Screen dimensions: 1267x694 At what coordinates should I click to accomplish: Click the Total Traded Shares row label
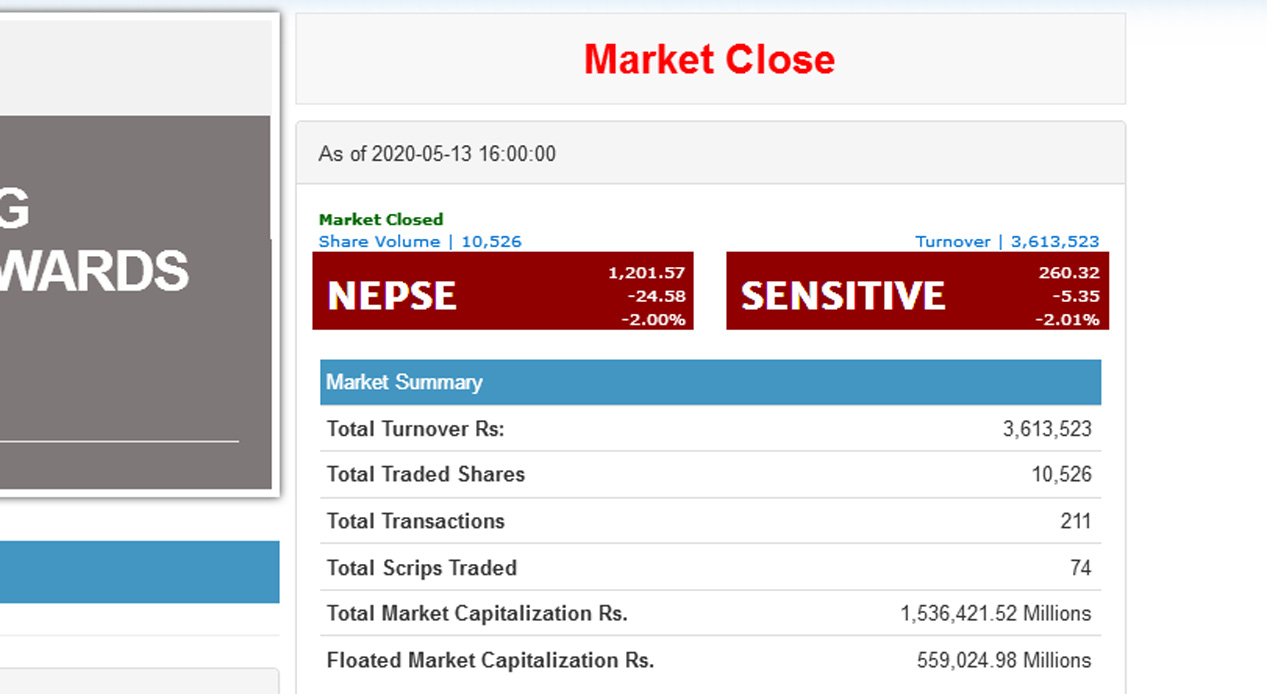[x=426, y=475]
